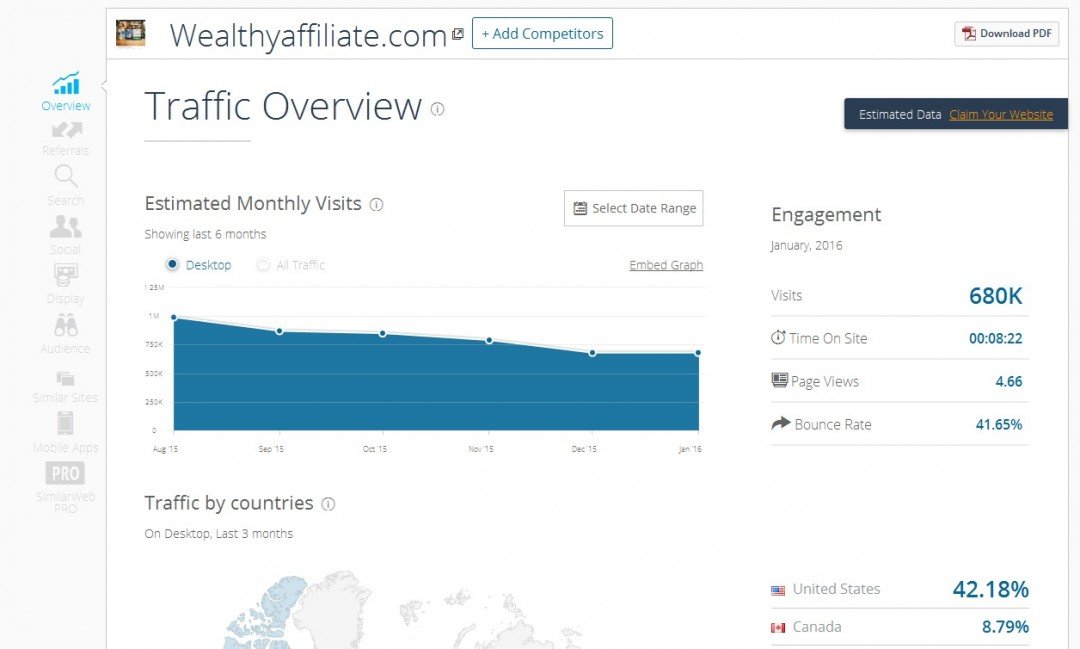Select the All Traffic radio button
The height and width of the screenshot is (649, 1080).
click(263, 265)
